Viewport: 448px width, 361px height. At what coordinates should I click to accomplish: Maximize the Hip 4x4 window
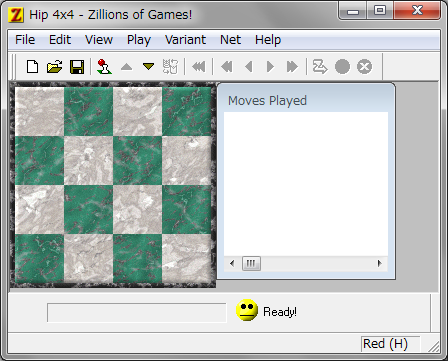point(380,11)
